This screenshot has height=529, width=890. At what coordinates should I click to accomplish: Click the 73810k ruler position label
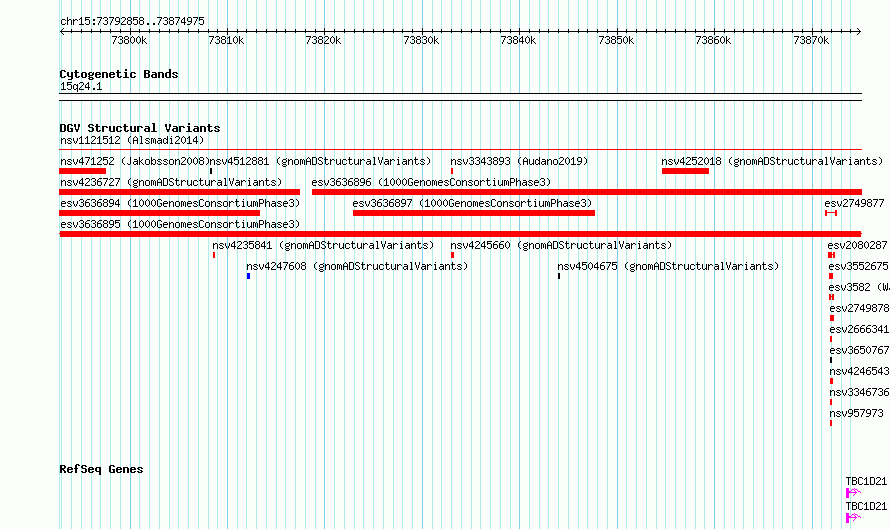(226, 40)
